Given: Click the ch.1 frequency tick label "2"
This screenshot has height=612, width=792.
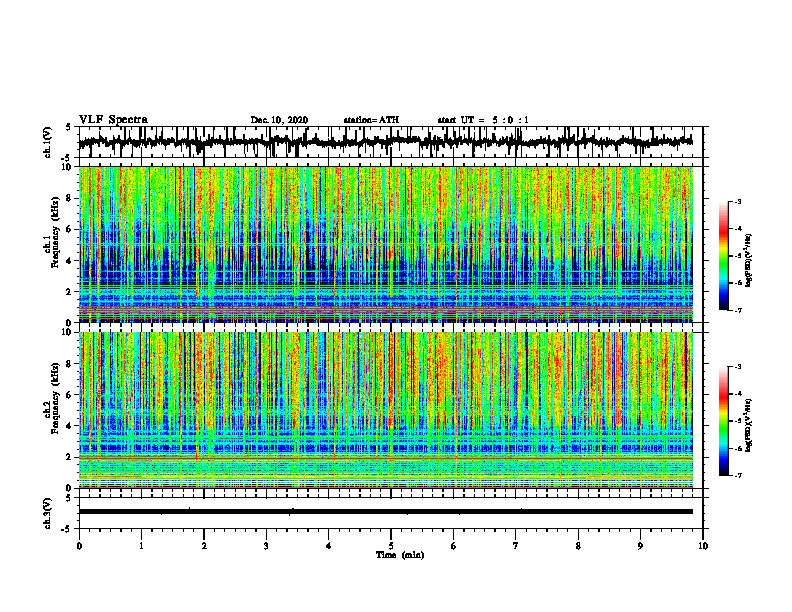Looking at the screenshot, I should coord(70,292).
